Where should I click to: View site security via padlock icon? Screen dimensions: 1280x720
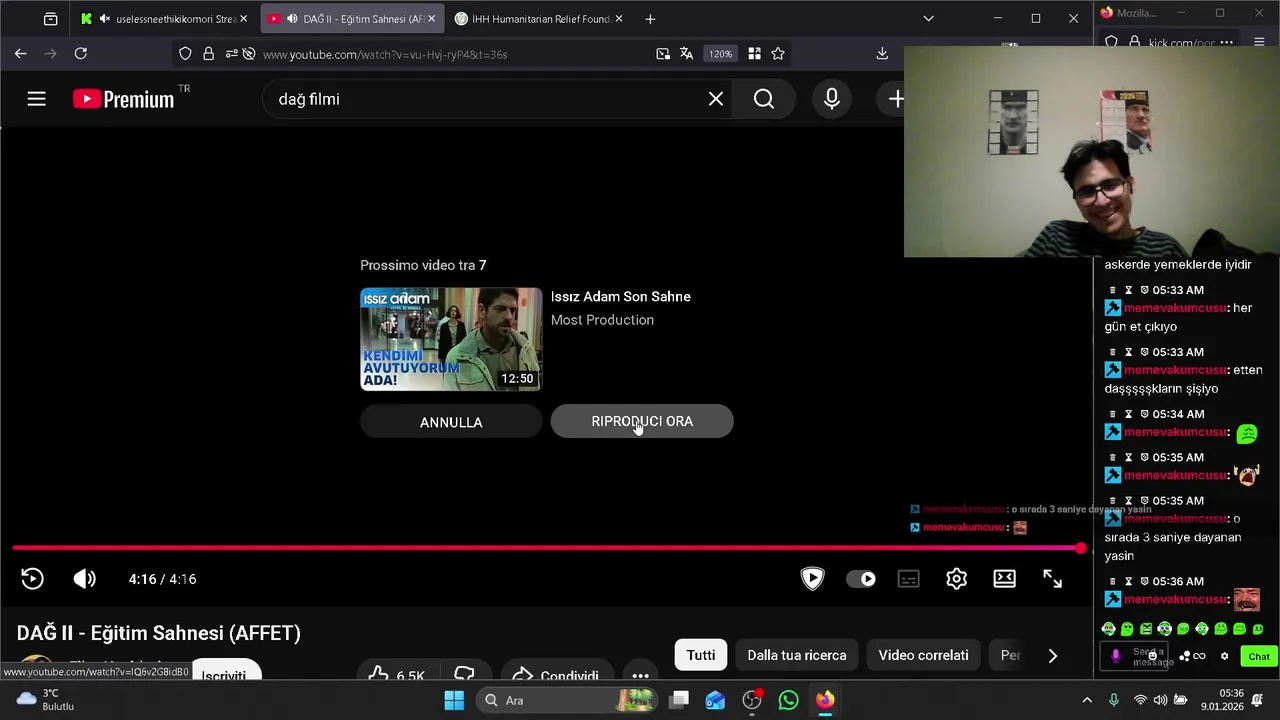[208, 54]
